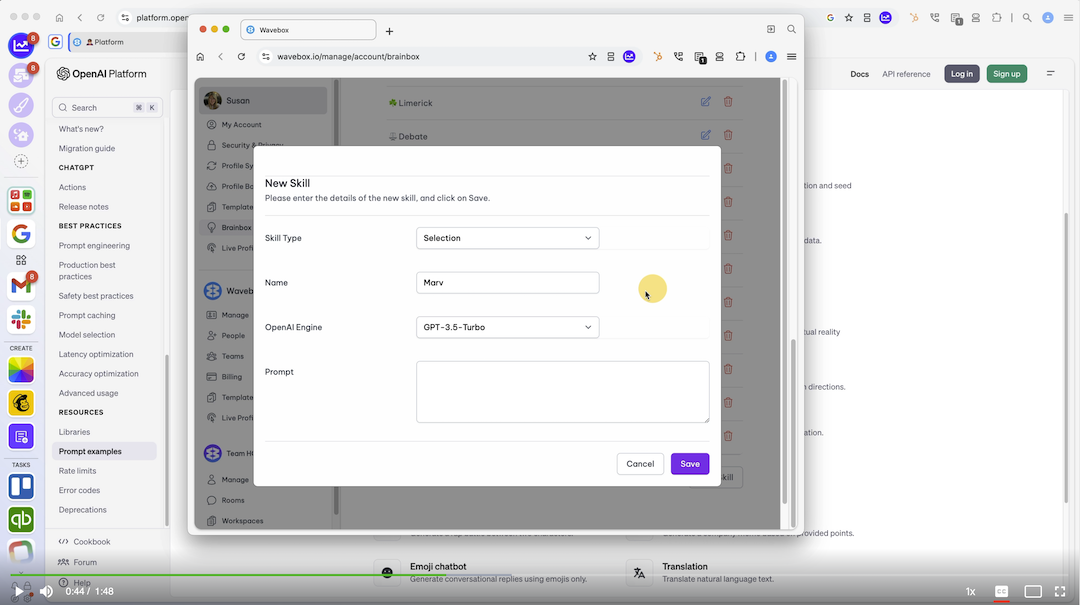Bookmark the Wavebox page with star icon

pos(592,57)
